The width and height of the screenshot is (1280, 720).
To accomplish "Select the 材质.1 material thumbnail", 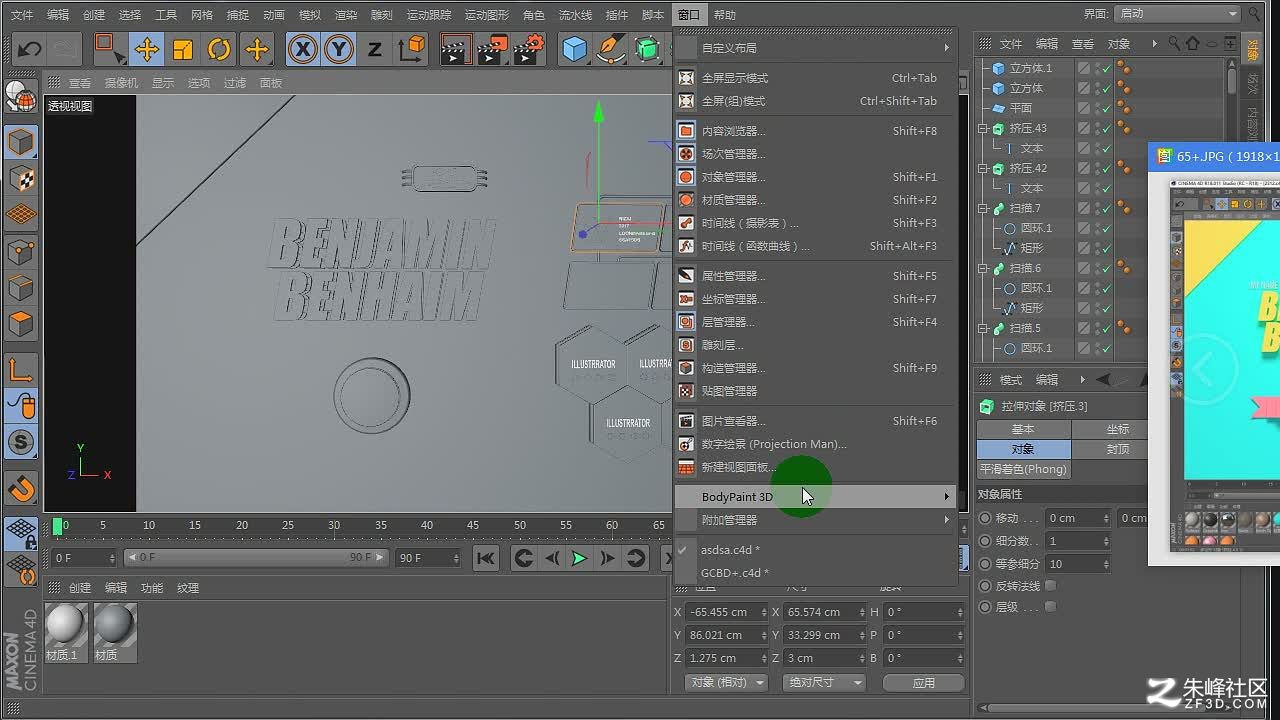I will click(x=66, y=625).
